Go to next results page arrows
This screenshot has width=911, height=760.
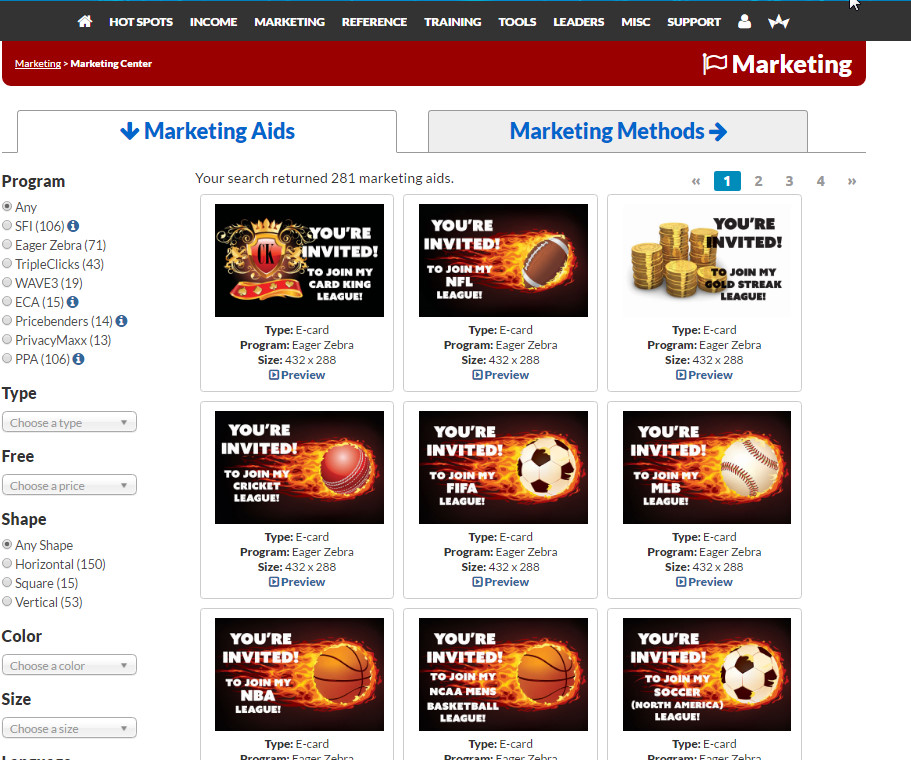(x=852, y=181)
